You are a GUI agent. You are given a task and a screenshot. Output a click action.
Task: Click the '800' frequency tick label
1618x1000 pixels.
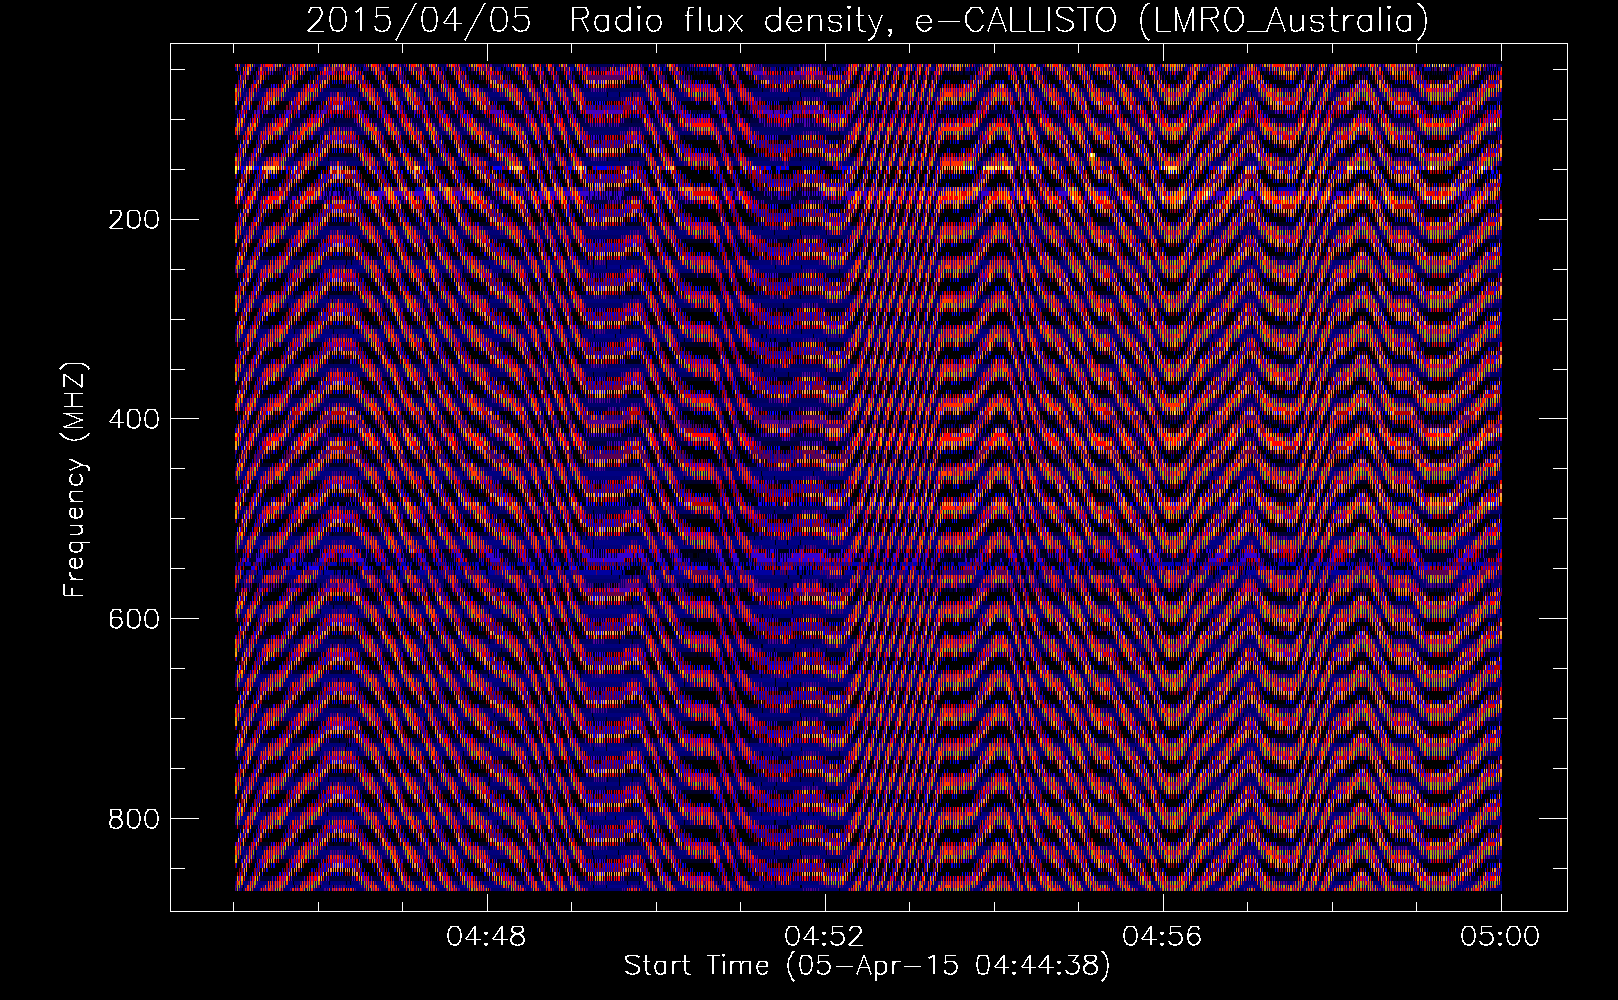tap(132, 819)
